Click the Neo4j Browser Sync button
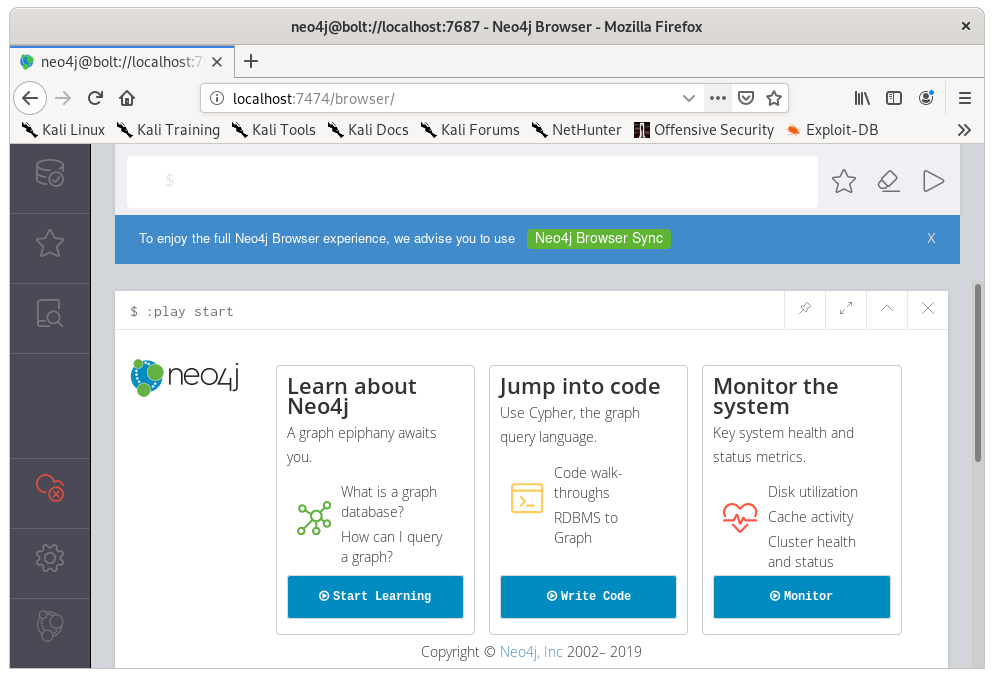994x678 pixels. pyautogui.click(x=598, y=238)
